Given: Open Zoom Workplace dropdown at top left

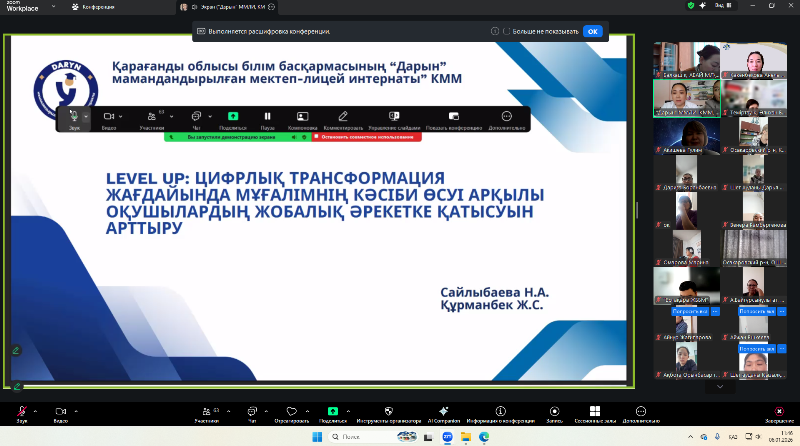Looking at the screenshot, I should coord(54,7).
